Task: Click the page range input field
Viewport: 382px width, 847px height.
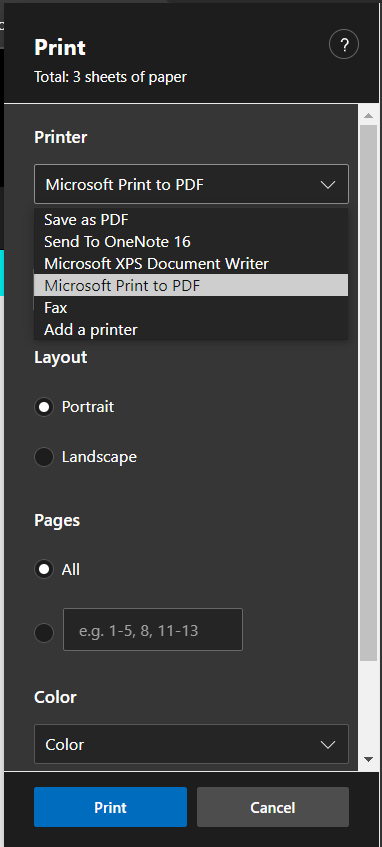Action: pos(153,629)
